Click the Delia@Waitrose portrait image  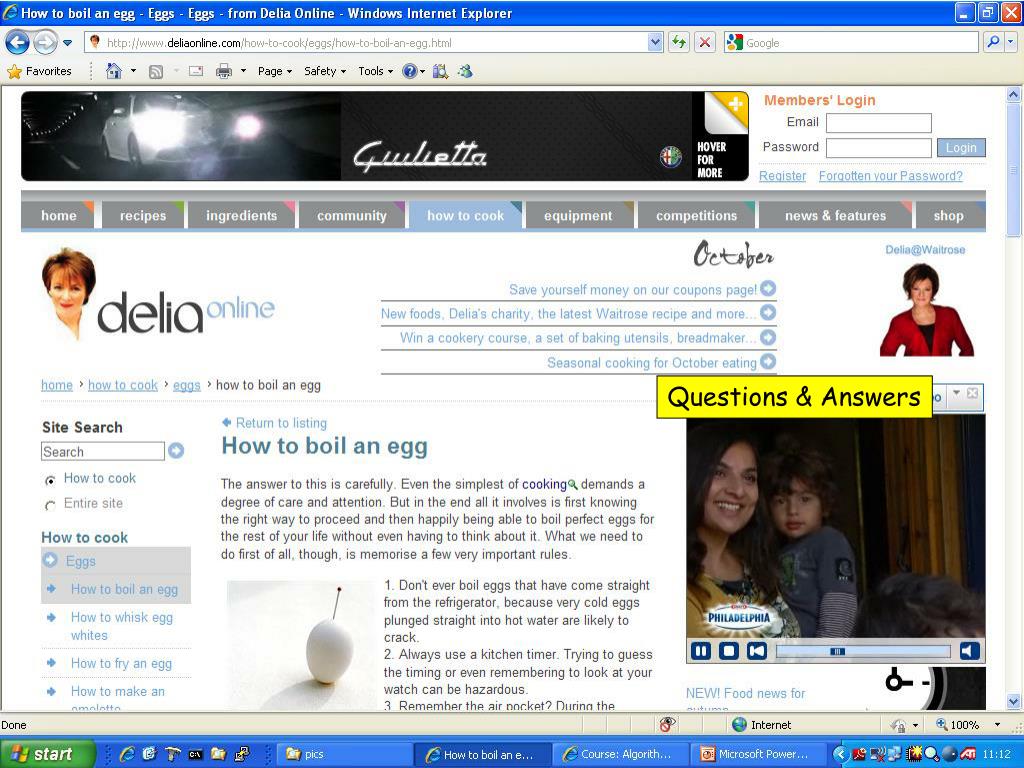926,310
